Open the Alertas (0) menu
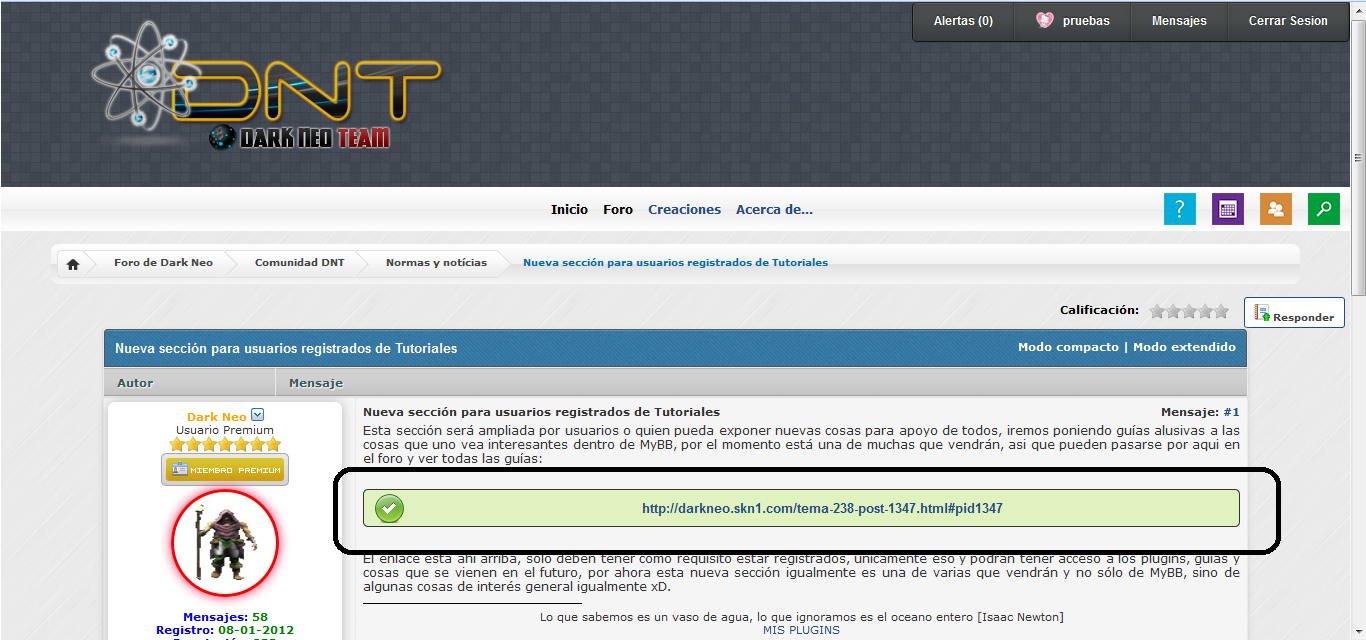 coord(962,21)
